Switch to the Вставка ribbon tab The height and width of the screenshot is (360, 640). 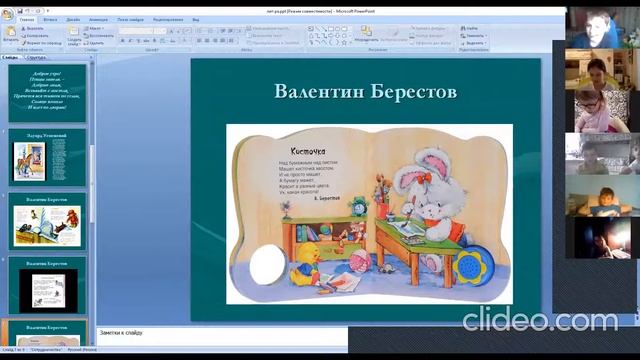(50, 20)
